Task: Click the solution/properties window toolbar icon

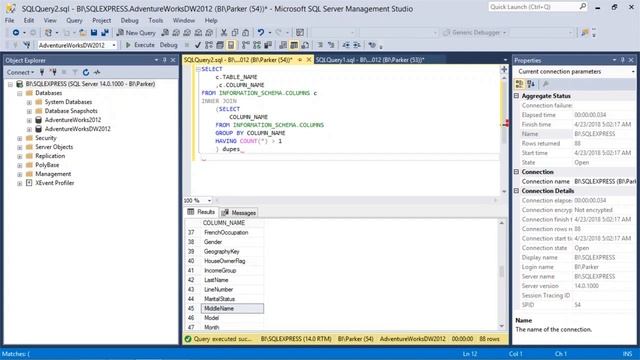Action: (x=300, y=33)
